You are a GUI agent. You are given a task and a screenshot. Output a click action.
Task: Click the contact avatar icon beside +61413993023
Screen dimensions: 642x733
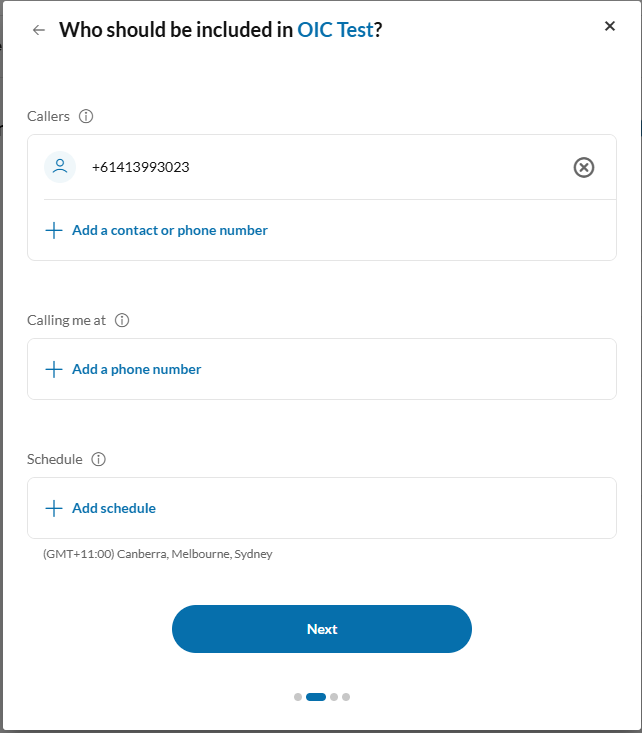60,167
